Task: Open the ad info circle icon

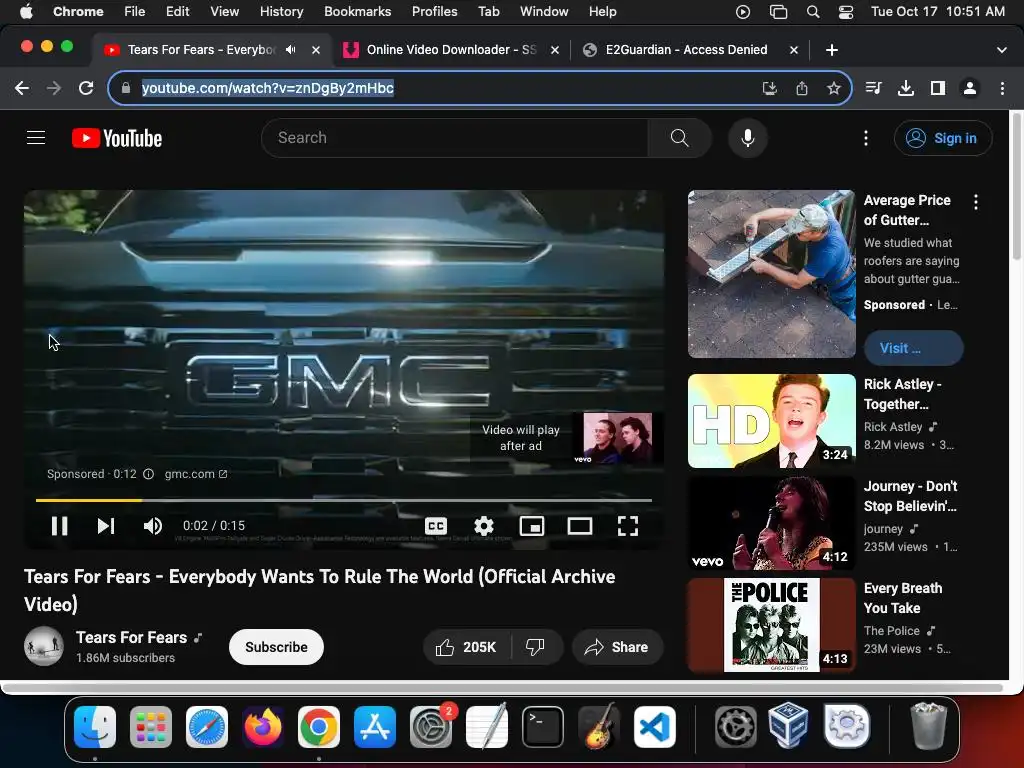Action: click(x=148, y=474)
